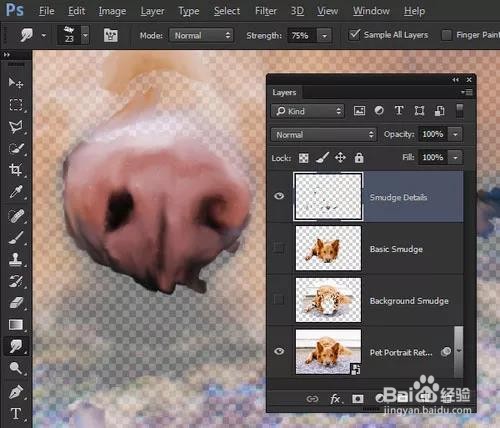Filter layers by smart object icon

click(439, 111)
